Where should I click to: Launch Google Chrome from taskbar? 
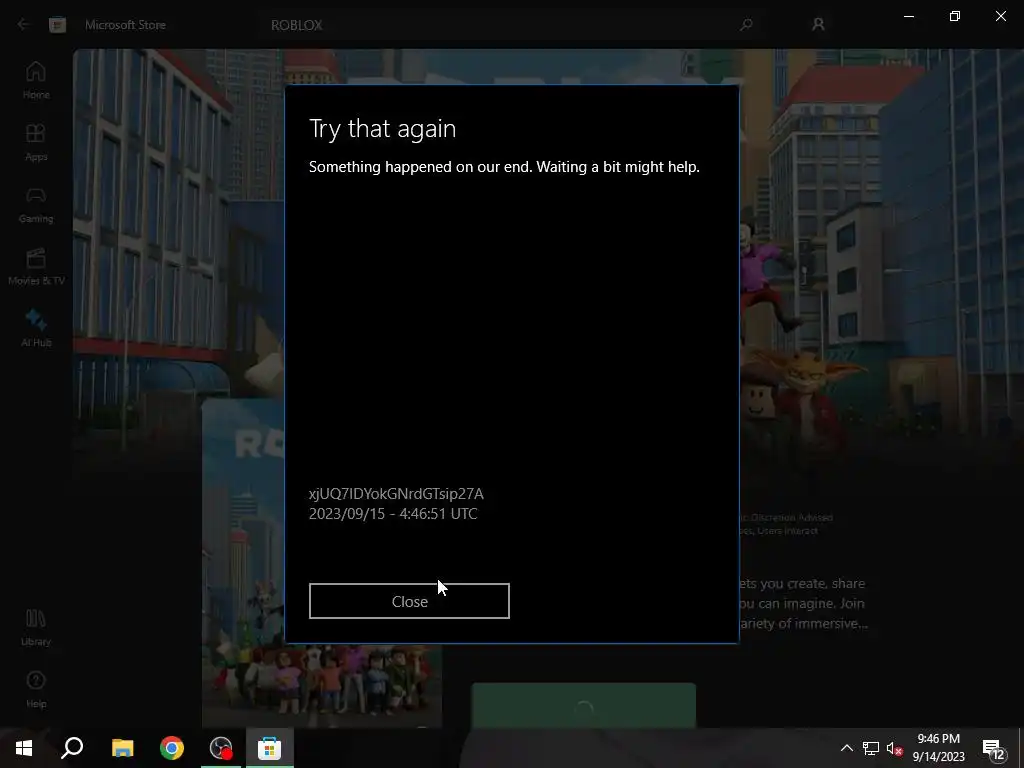[x=172, y=748]
